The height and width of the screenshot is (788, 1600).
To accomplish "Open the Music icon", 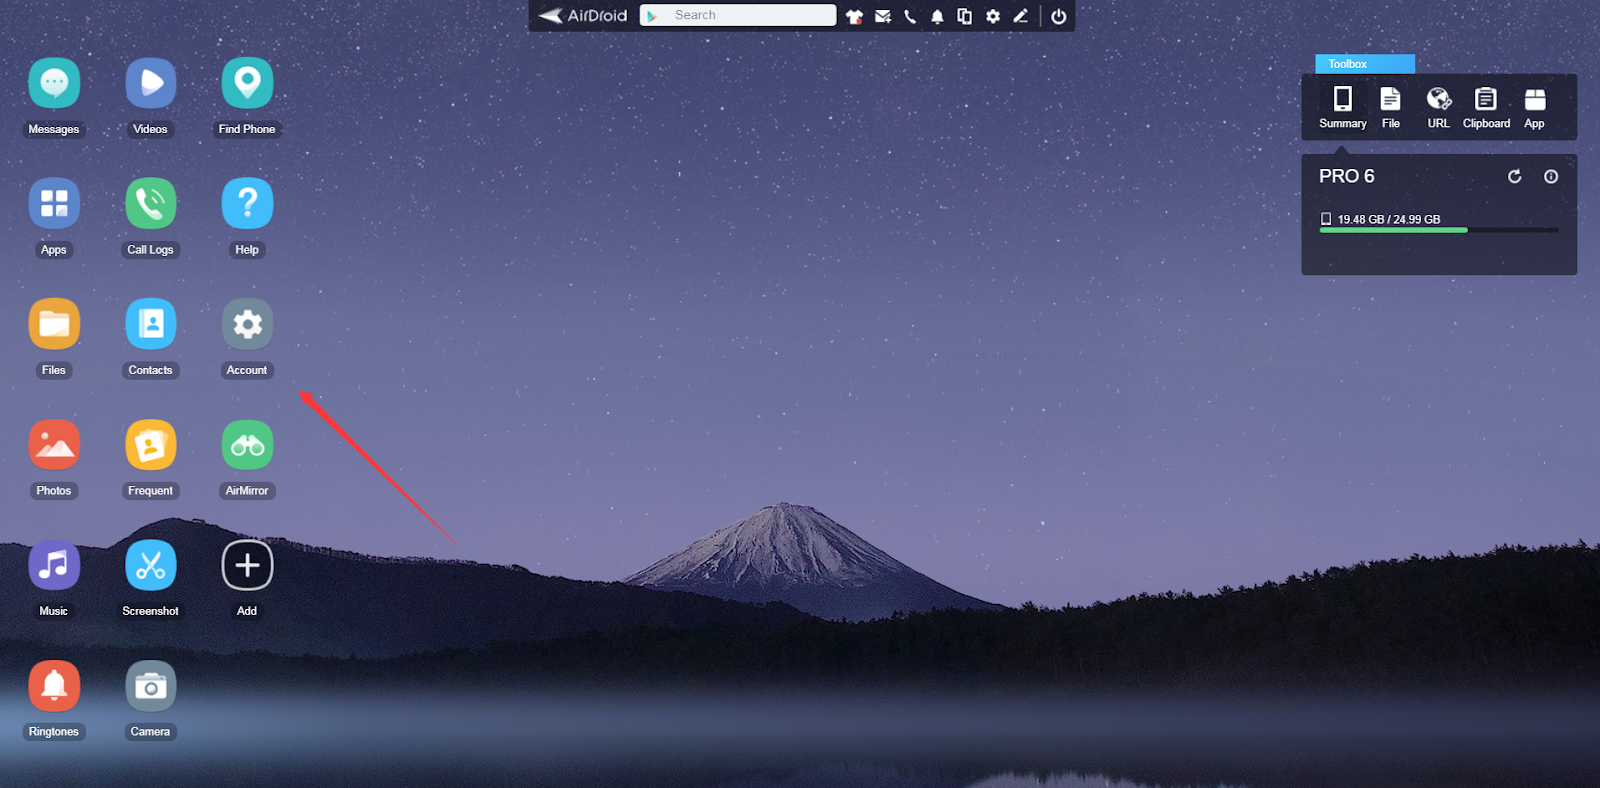I will (54, 565).
